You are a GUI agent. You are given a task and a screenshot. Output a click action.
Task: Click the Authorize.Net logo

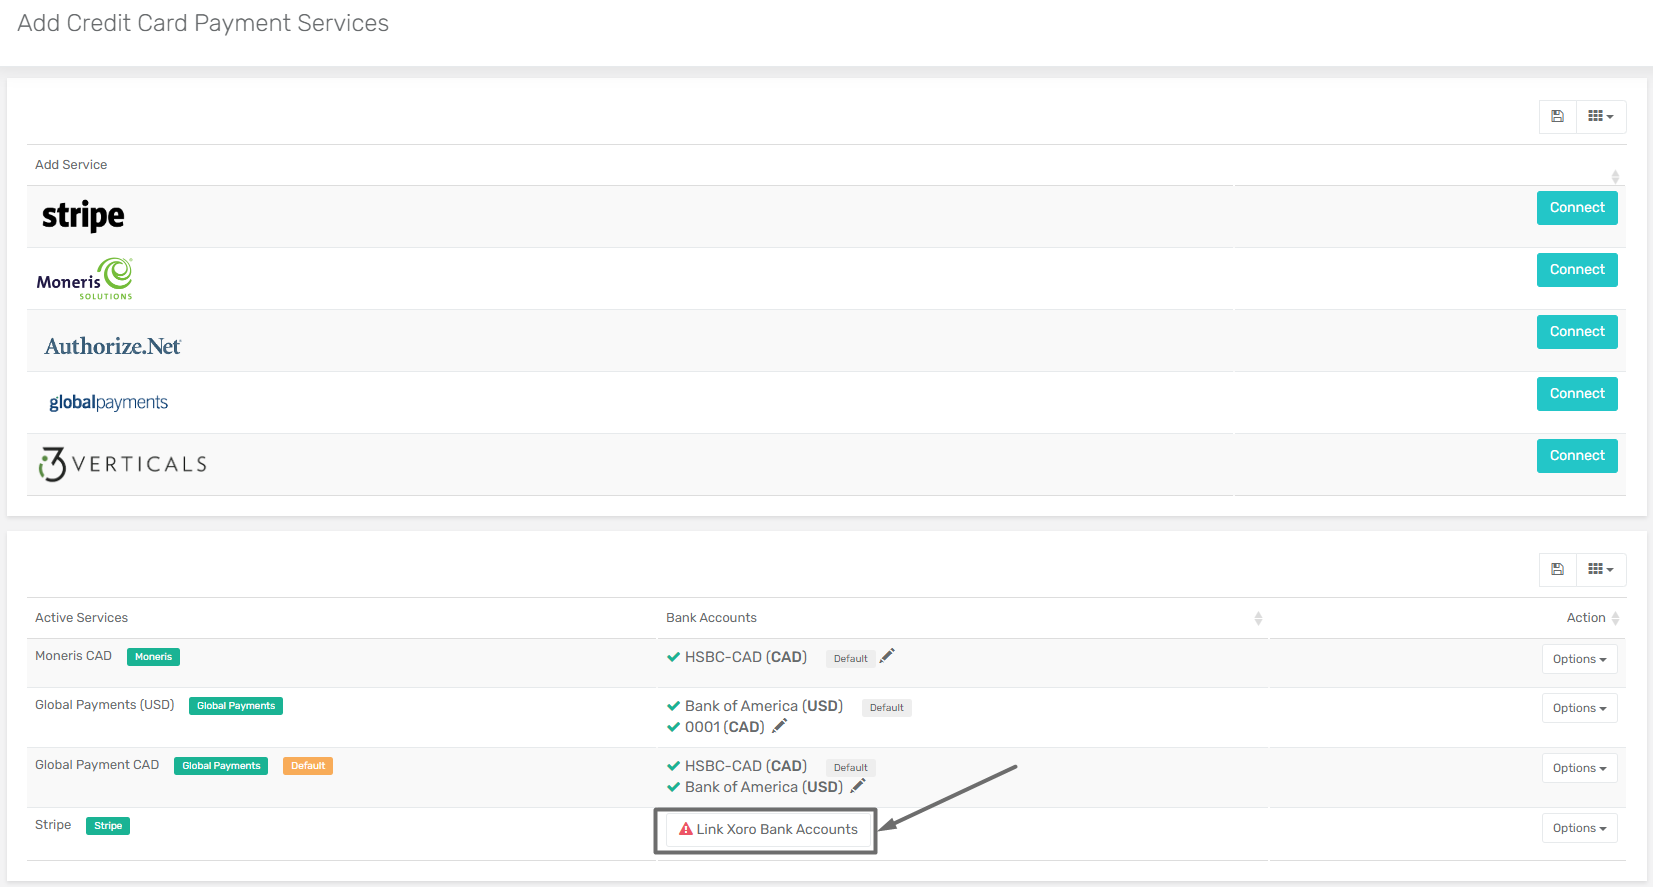pyautogui.click(x=113, y=346)
